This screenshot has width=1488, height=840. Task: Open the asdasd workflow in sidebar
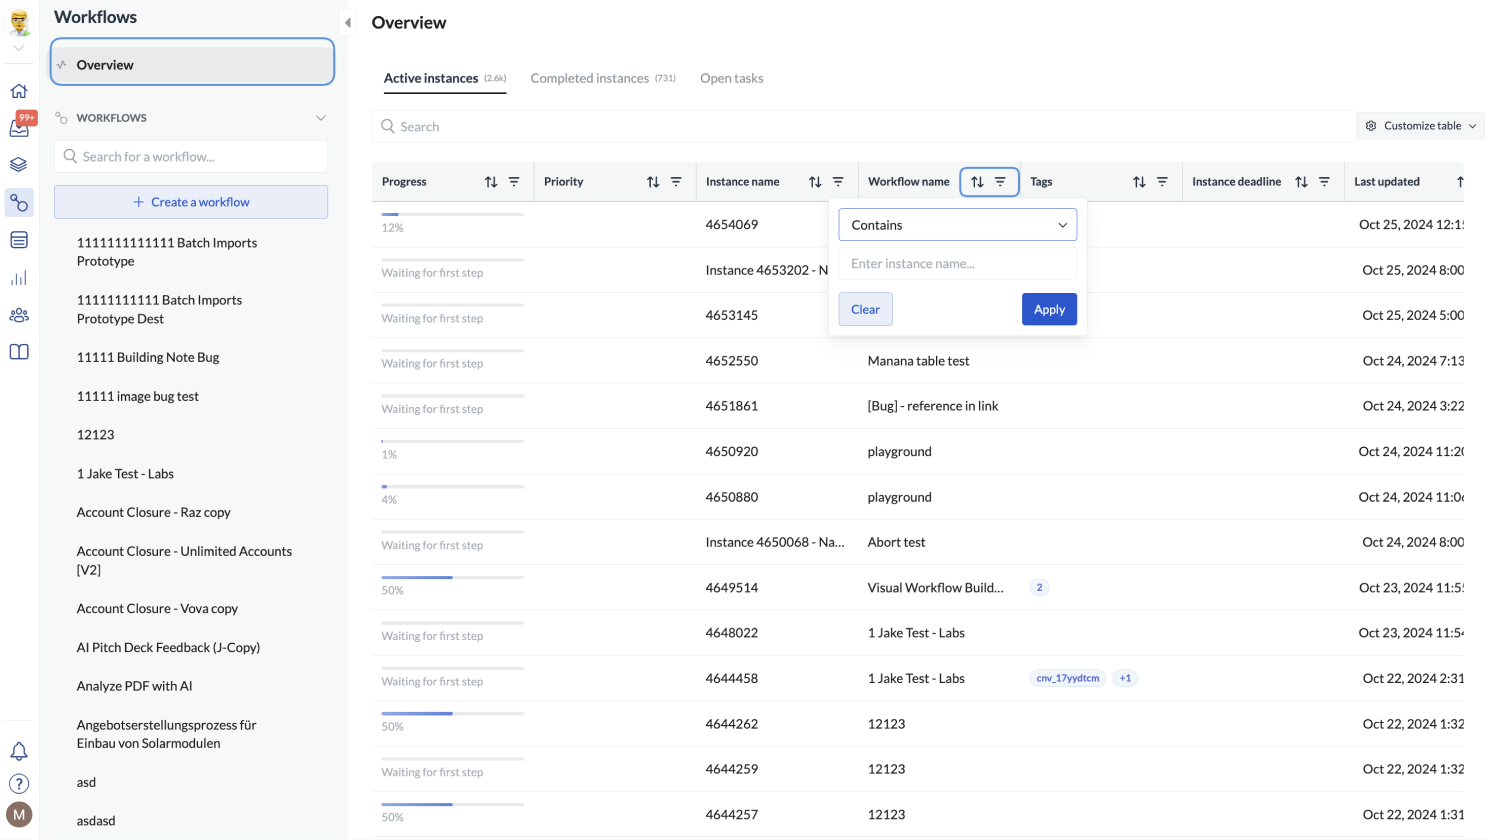click(96, 821)
